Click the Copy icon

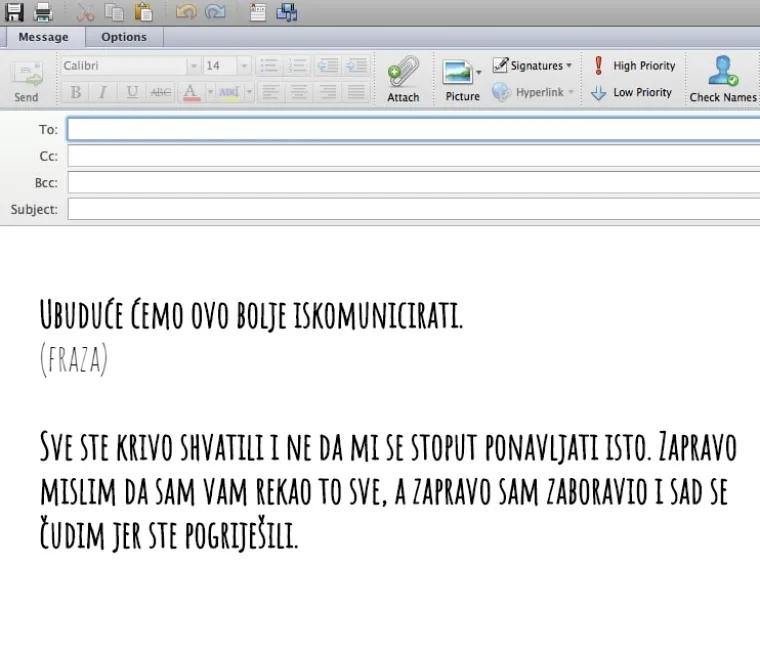point(114,12)
